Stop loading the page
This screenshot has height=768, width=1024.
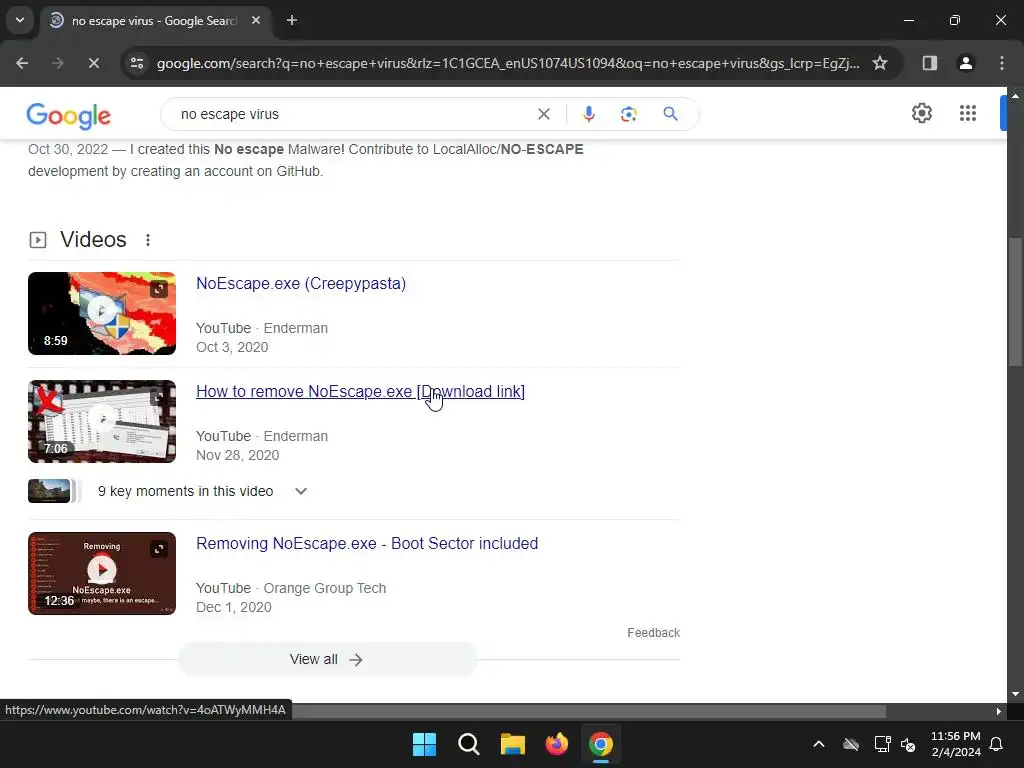(x=93, y=63)
